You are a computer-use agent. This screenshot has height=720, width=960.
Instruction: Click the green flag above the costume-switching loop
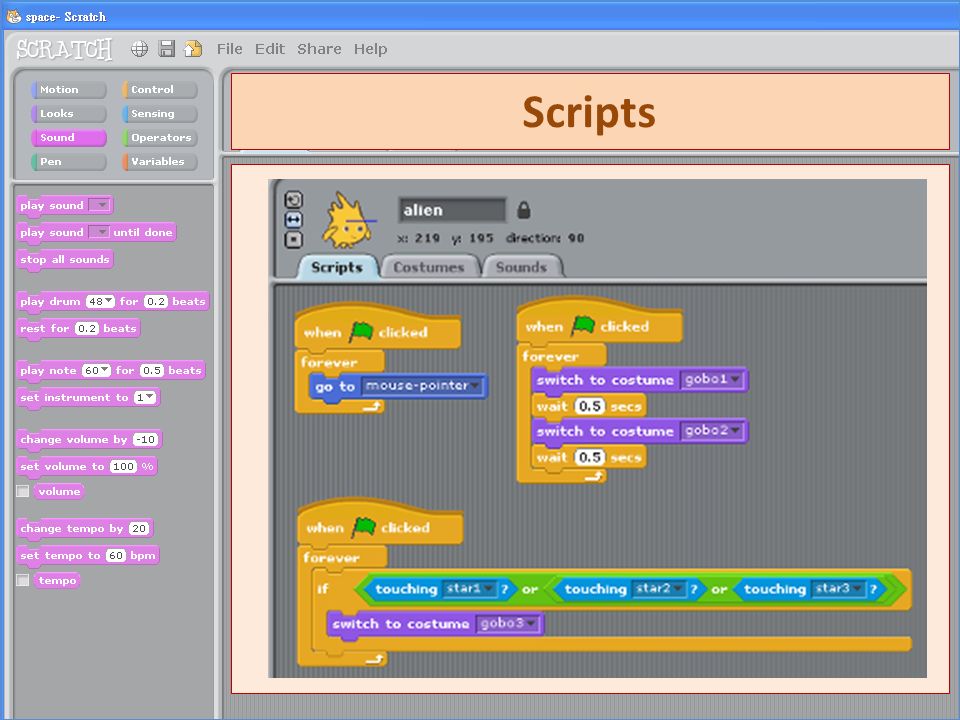click(583, 326)
